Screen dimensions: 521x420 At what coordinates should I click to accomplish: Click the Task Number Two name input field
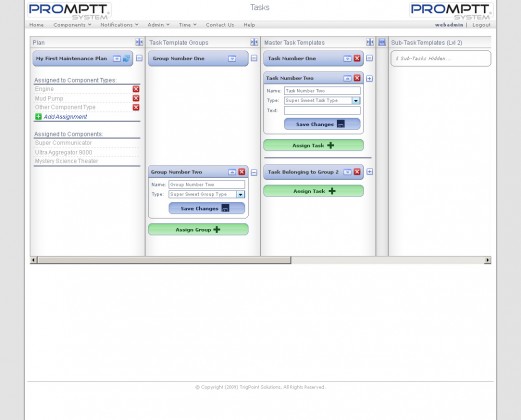click(x=322, y=91)
